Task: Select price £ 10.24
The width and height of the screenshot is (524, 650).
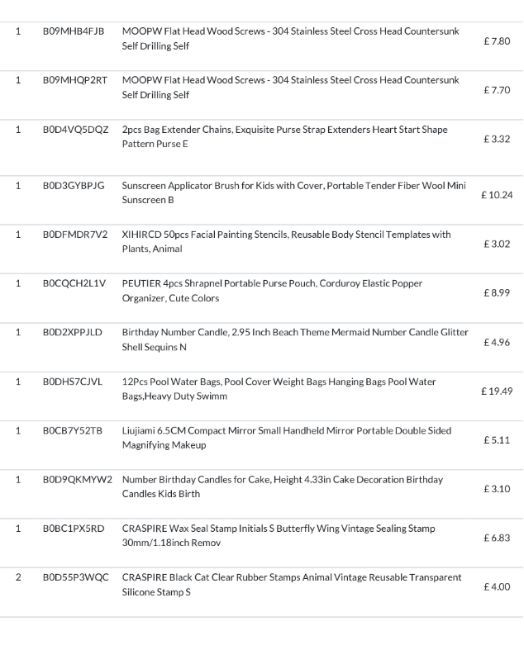Action: tap(497, 195)
